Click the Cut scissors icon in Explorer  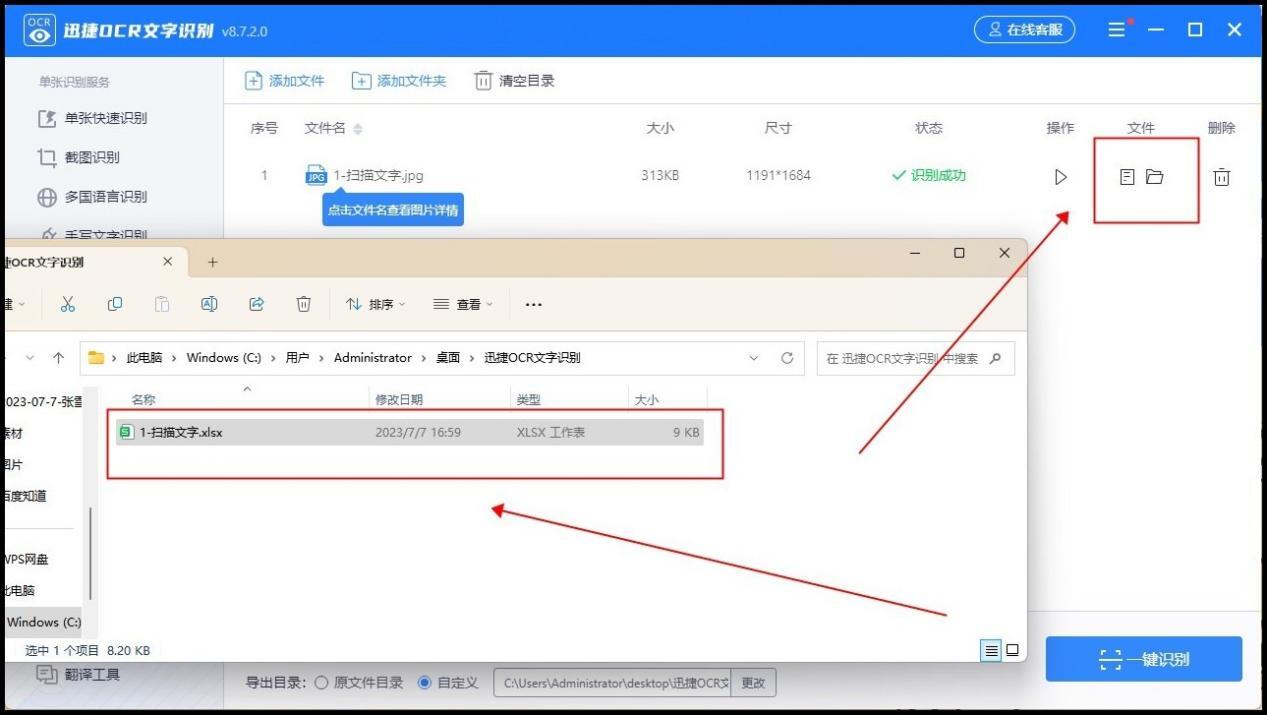tap(68, 304)
